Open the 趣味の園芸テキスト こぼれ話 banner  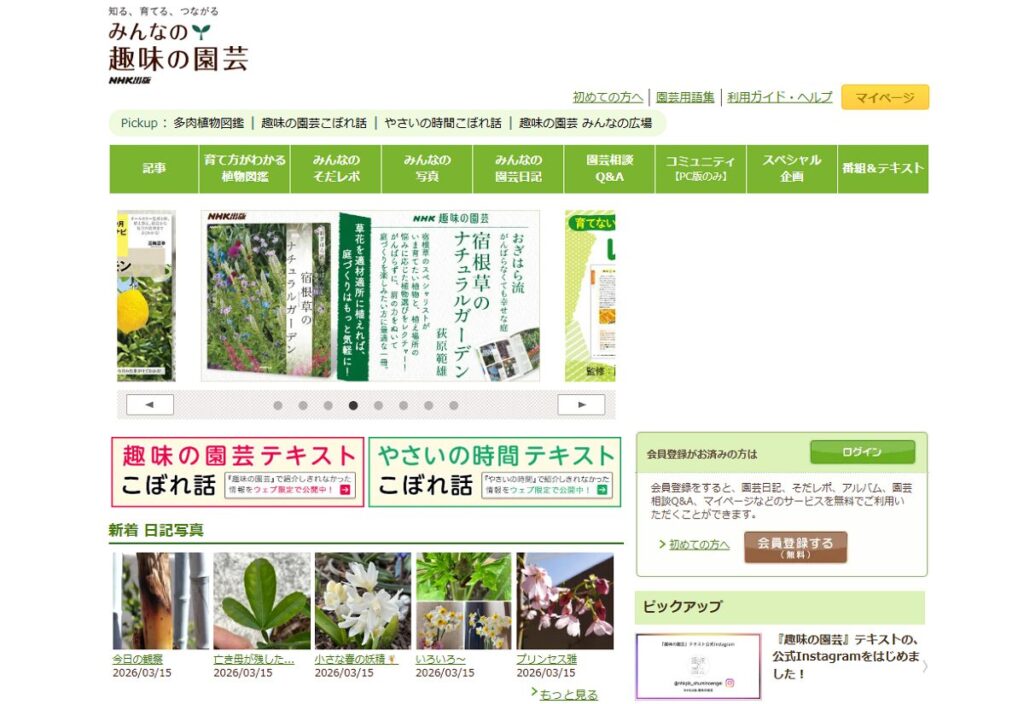(x=237, y=472)
